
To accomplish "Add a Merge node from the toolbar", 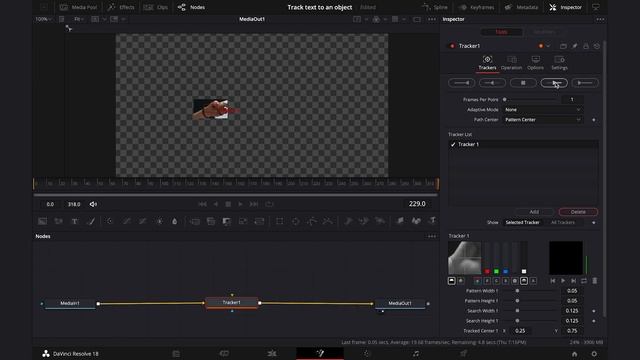I will [195, 221].
